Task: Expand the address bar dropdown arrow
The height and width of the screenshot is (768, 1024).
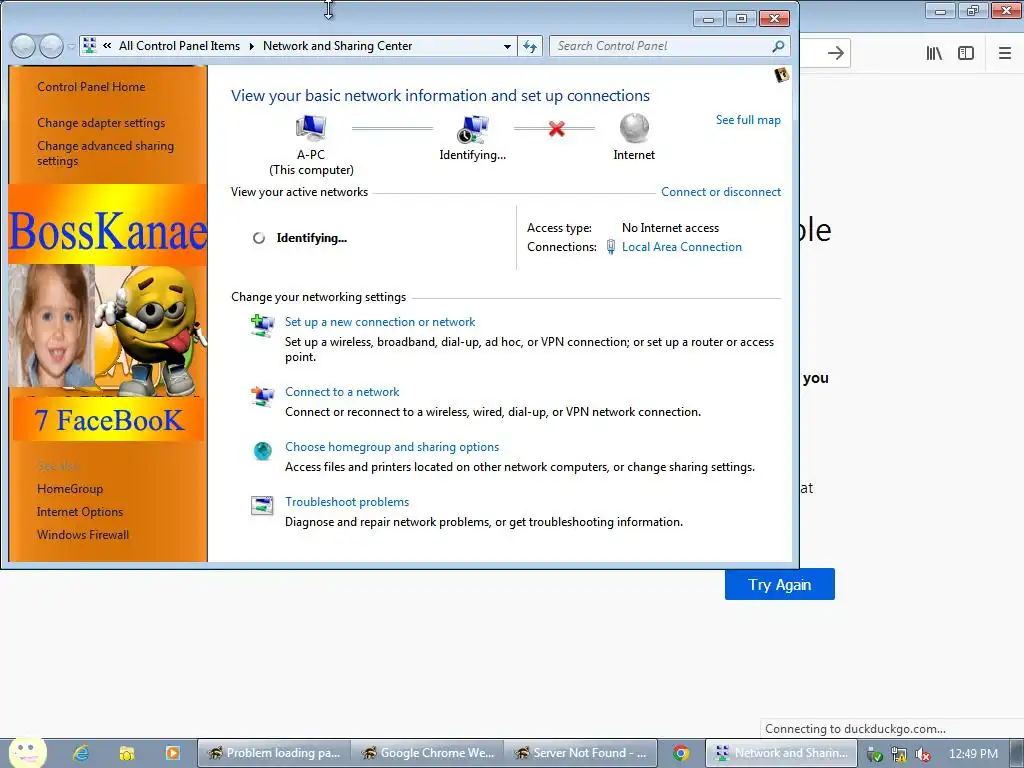Action: click(x=507, y=46)
